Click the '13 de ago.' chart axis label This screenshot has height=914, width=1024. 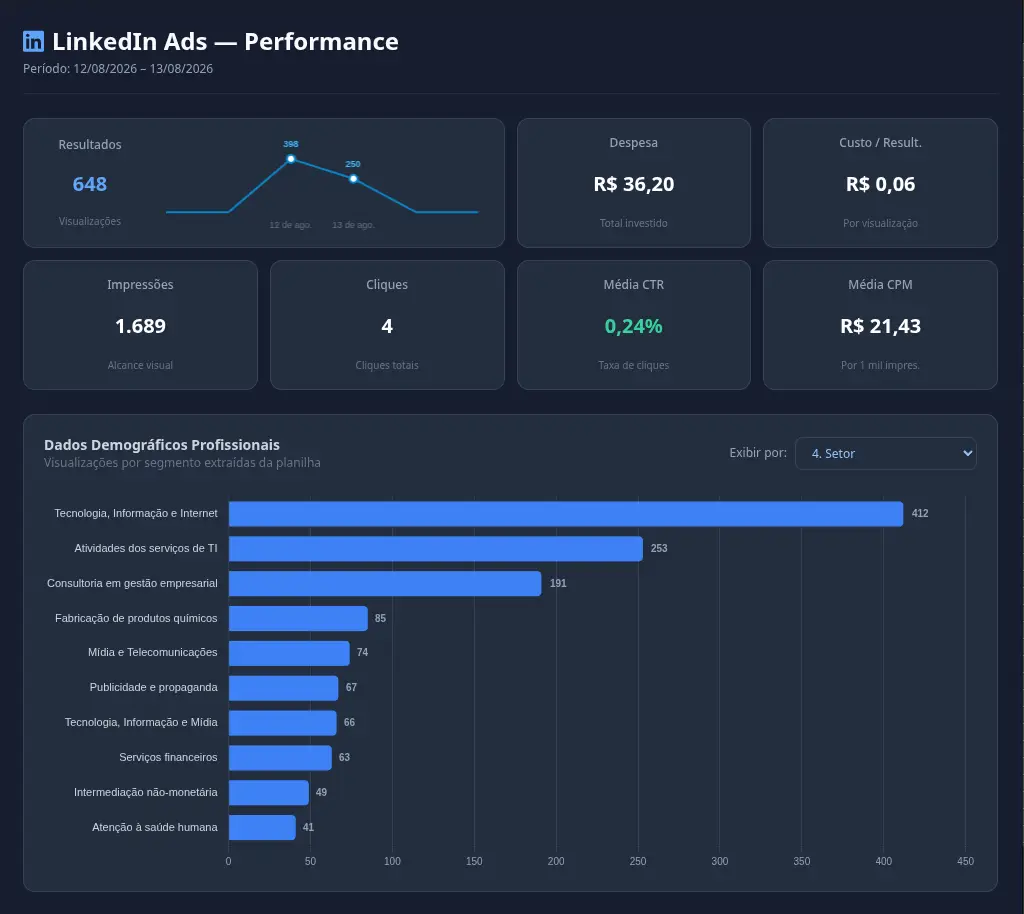pos(353,225)
